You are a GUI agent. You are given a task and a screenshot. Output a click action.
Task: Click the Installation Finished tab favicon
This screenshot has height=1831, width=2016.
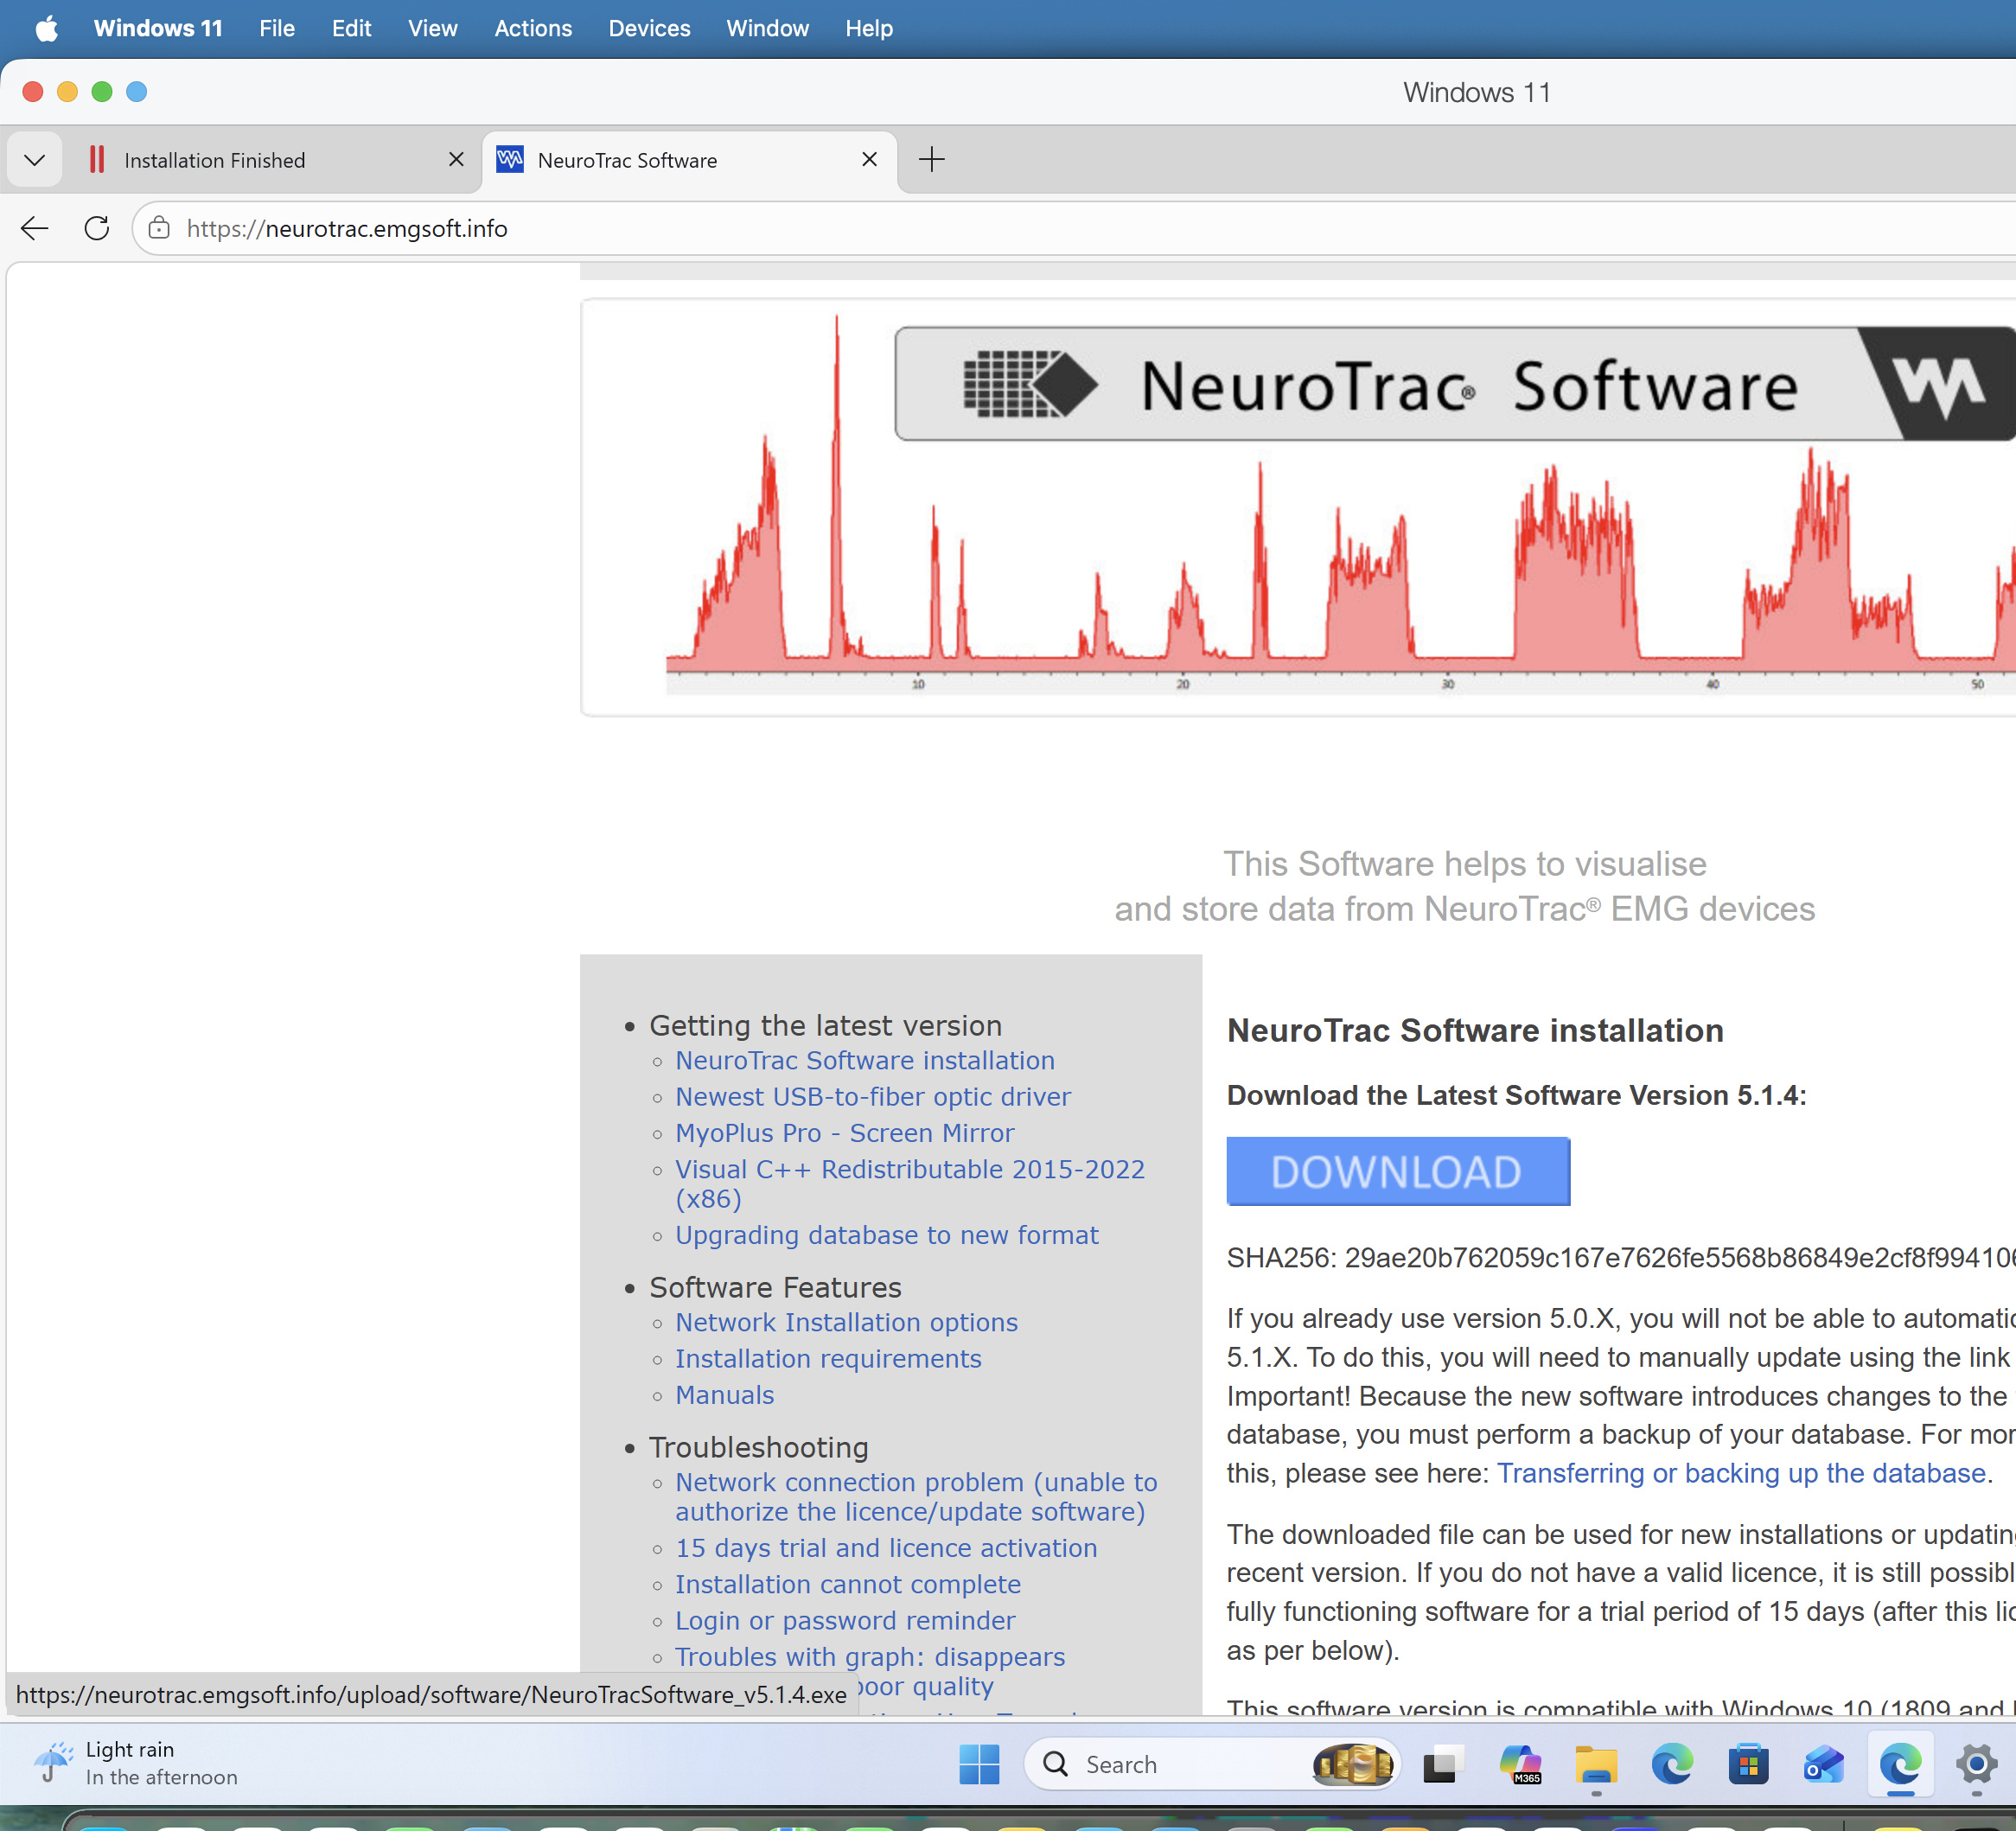pyautogui.click(x=97, y=160)
